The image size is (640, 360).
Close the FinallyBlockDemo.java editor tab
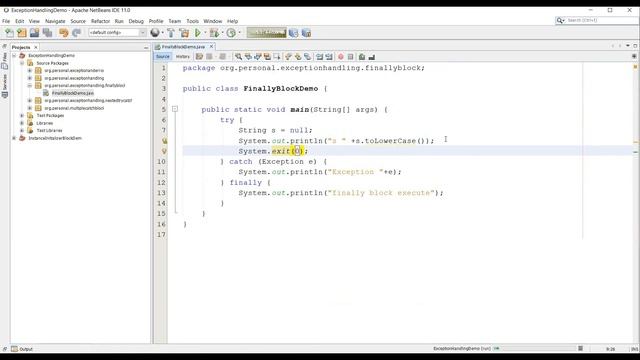pos(211,47)
